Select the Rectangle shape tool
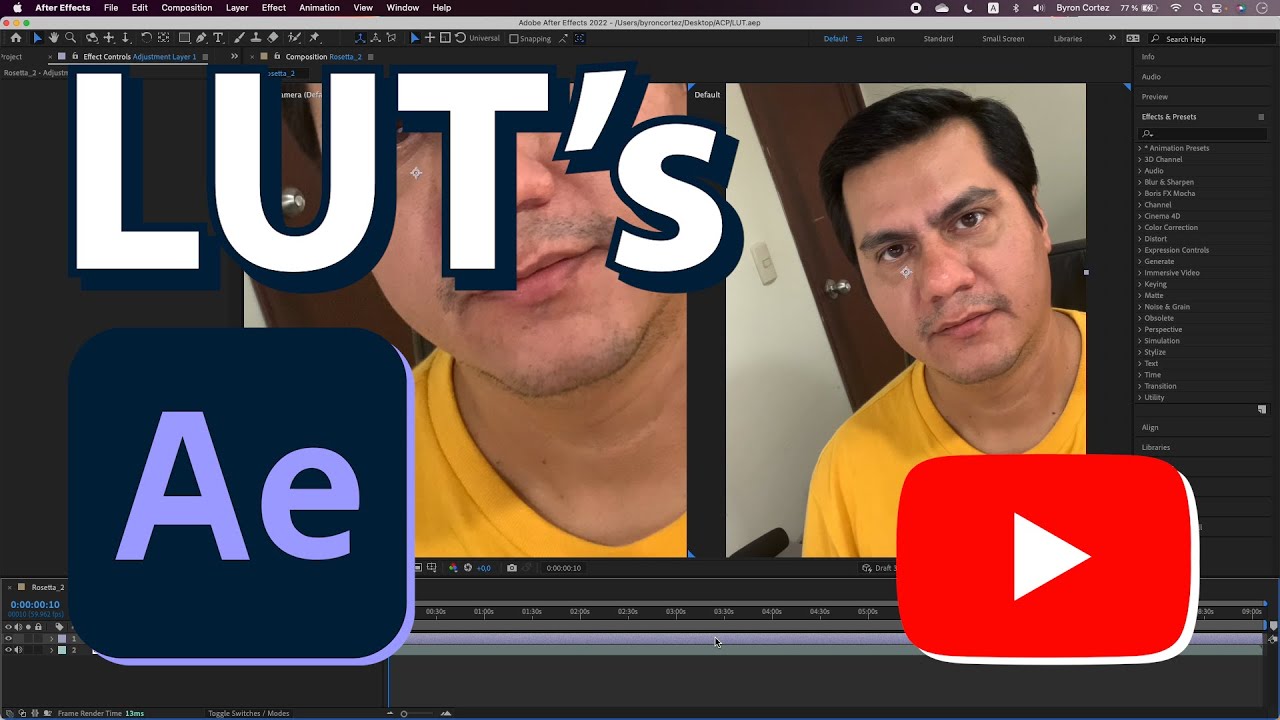 [x=185, y=38]
